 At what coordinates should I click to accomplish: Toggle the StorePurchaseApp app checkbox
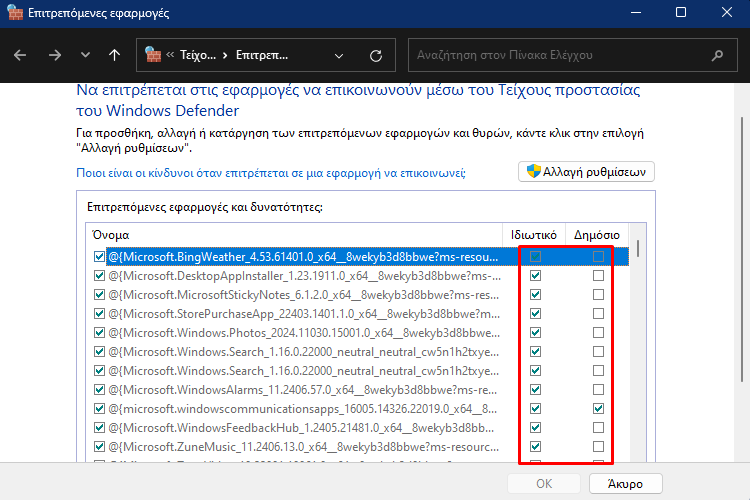[99, 314]
